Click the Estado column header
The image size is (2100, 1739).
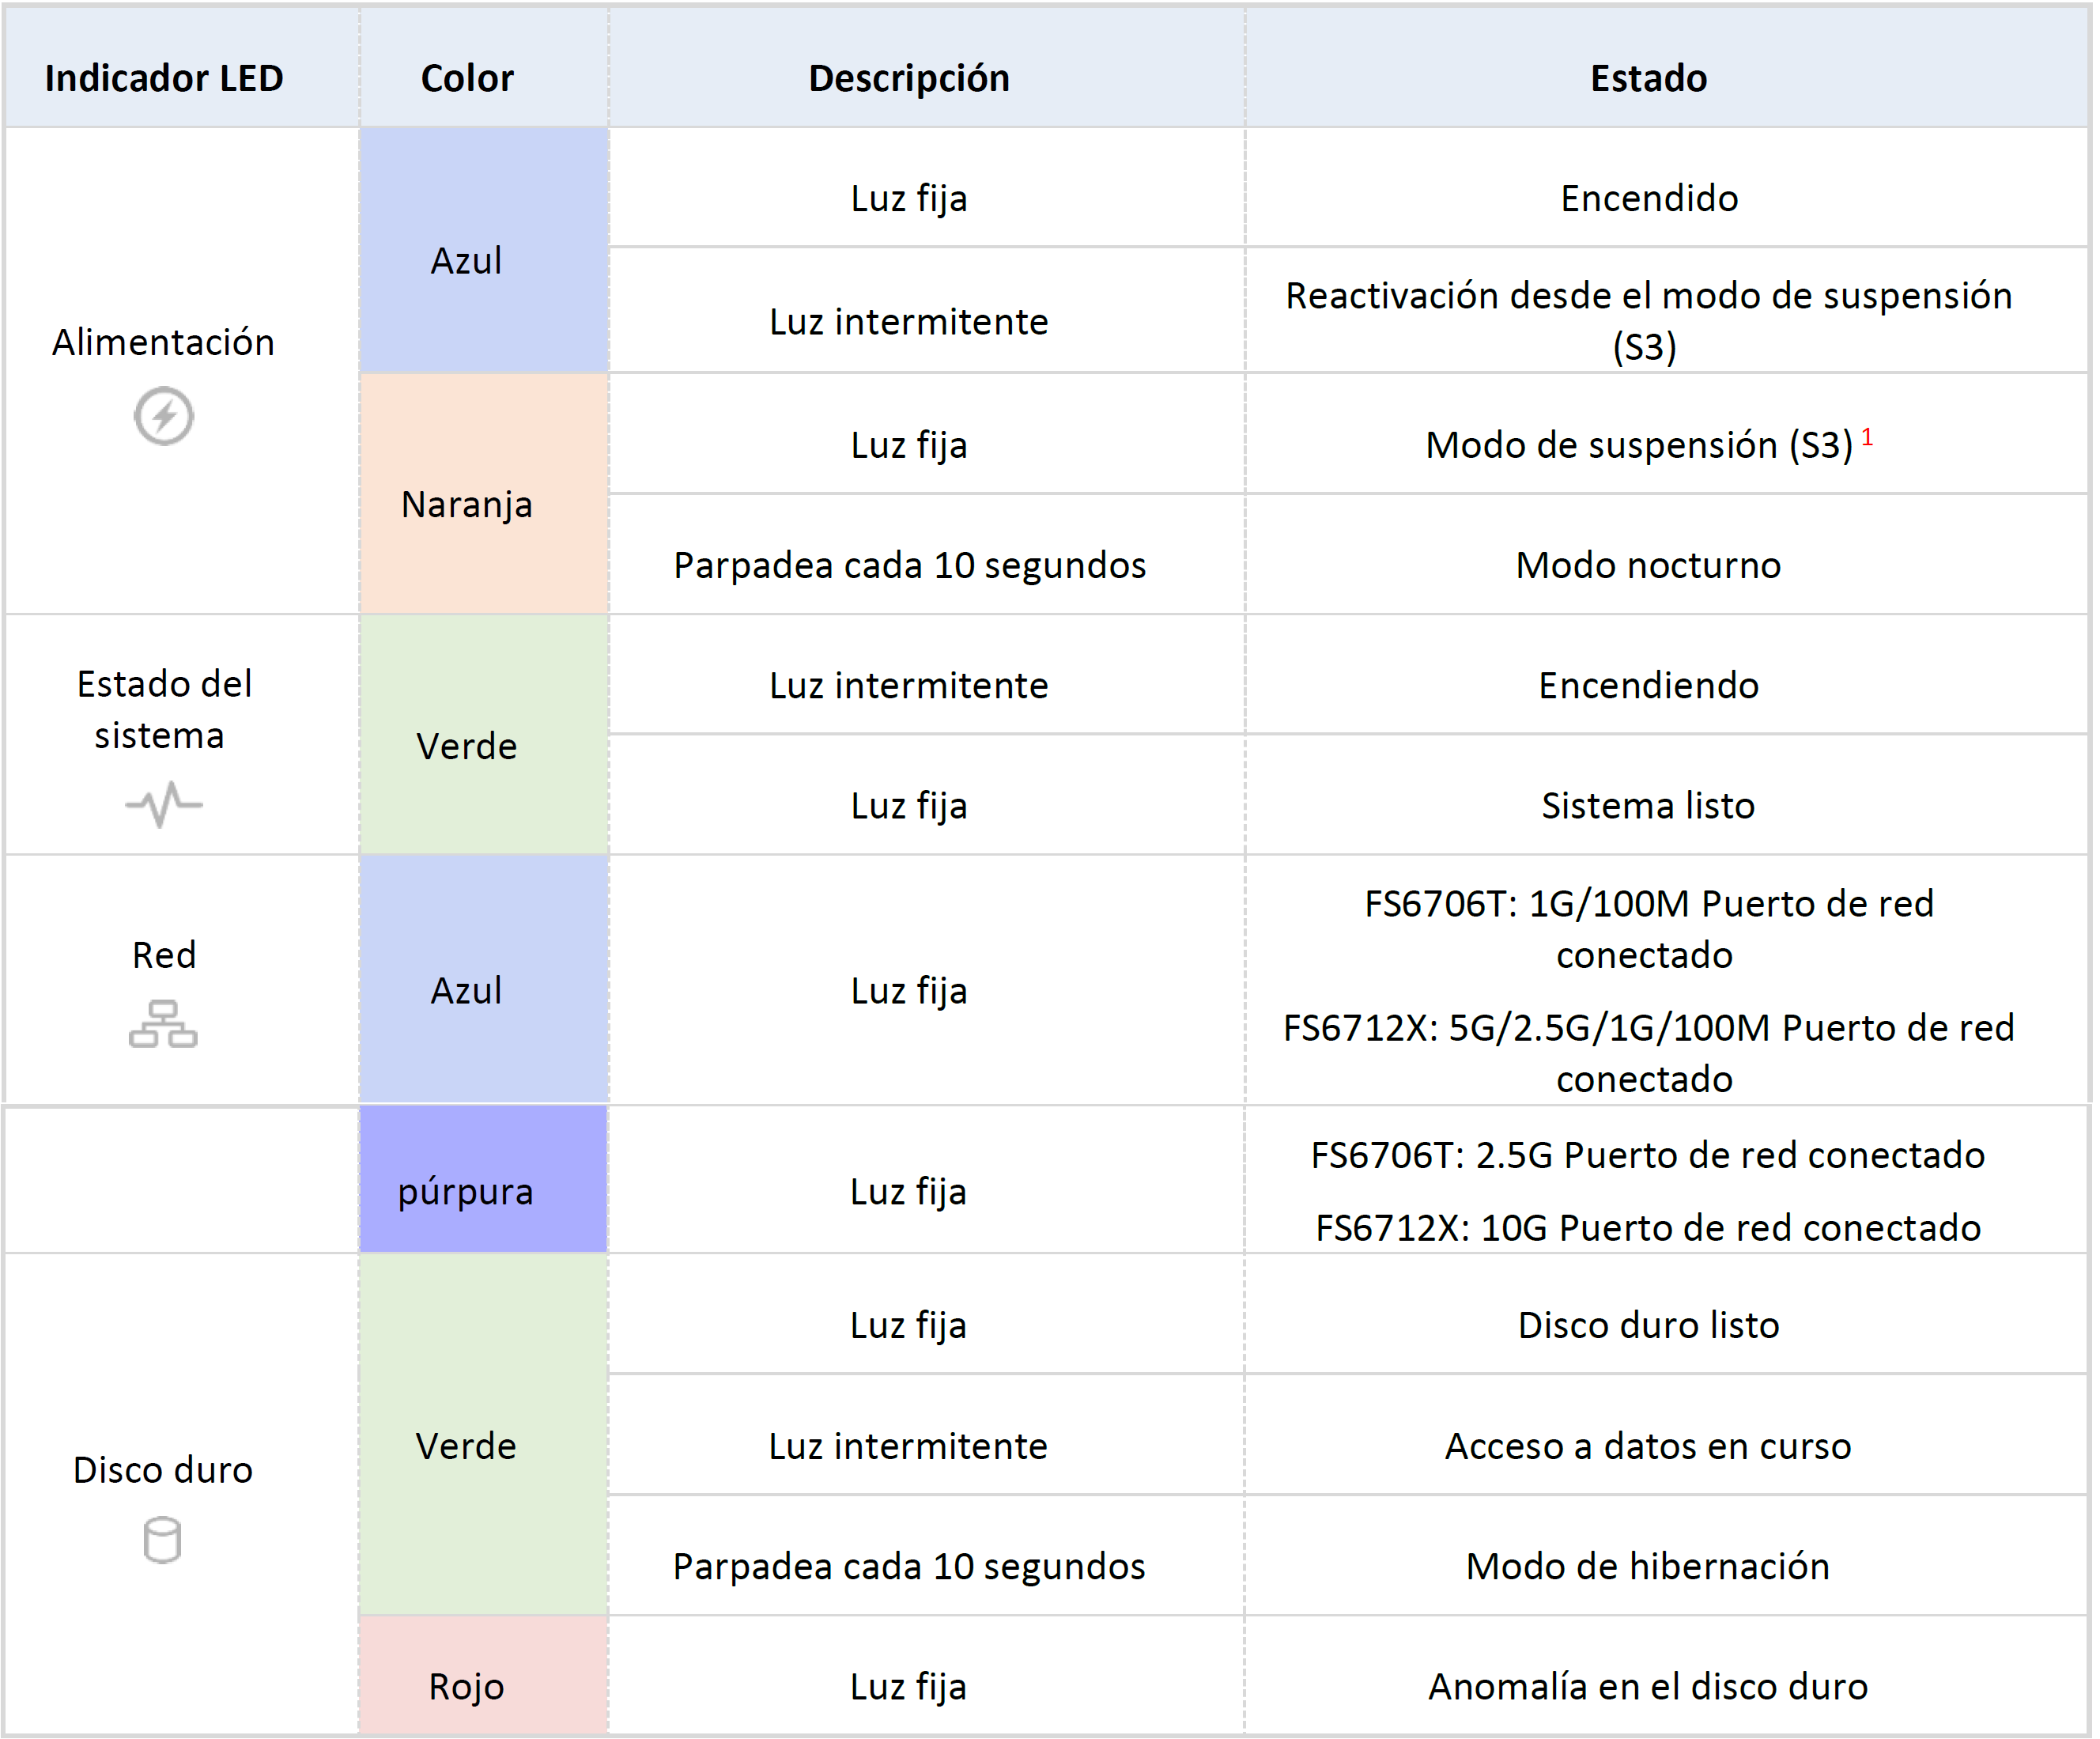tap(1648, 78)
